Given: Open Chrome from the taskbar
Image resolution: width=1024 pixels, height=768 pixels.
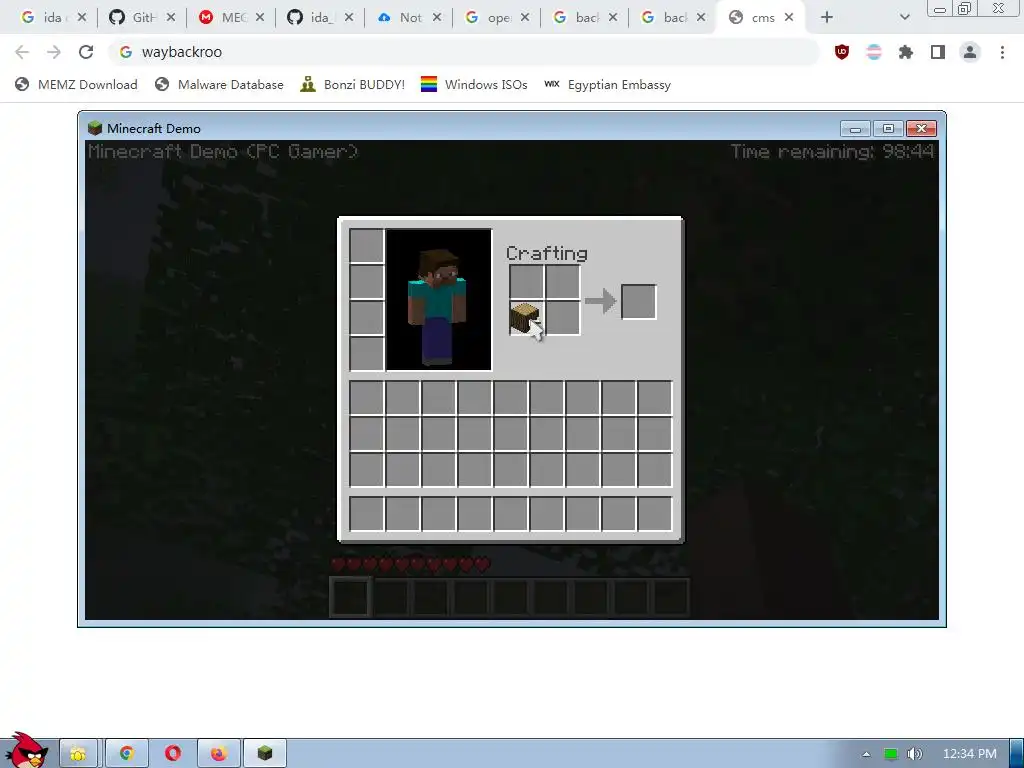Looking at the screenshot, I should point(127,754).
